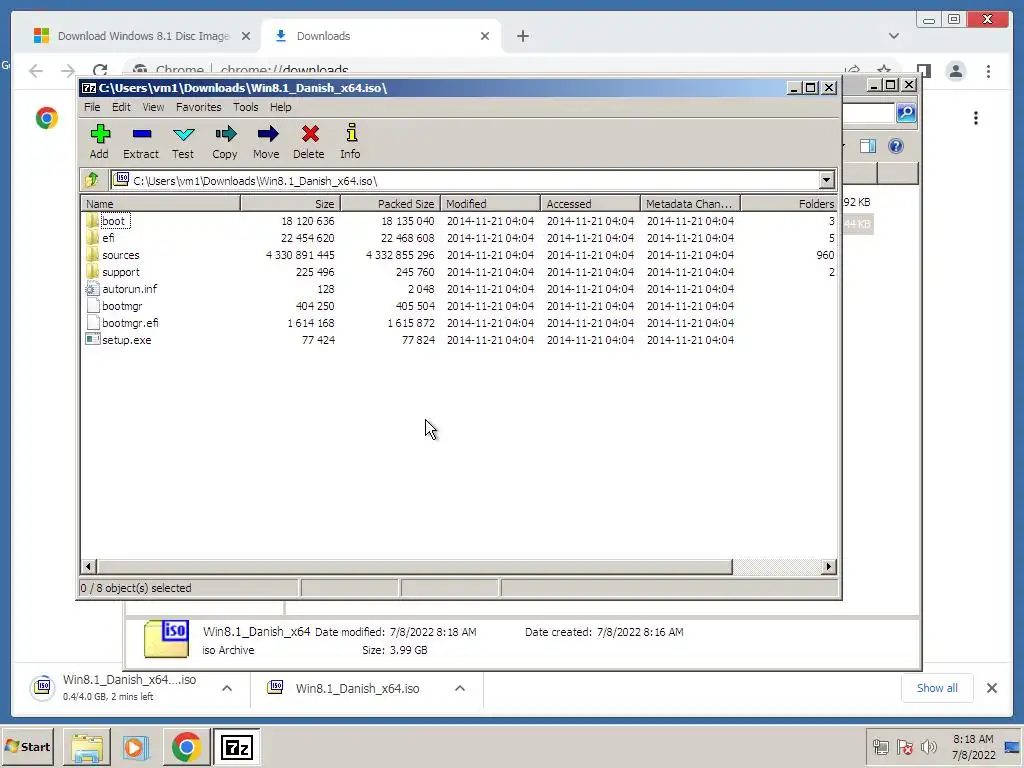Expand options for the downloading Win8.1 ISO item
The height and width of the screenshot is (768, 1024).
coord(227,688)
